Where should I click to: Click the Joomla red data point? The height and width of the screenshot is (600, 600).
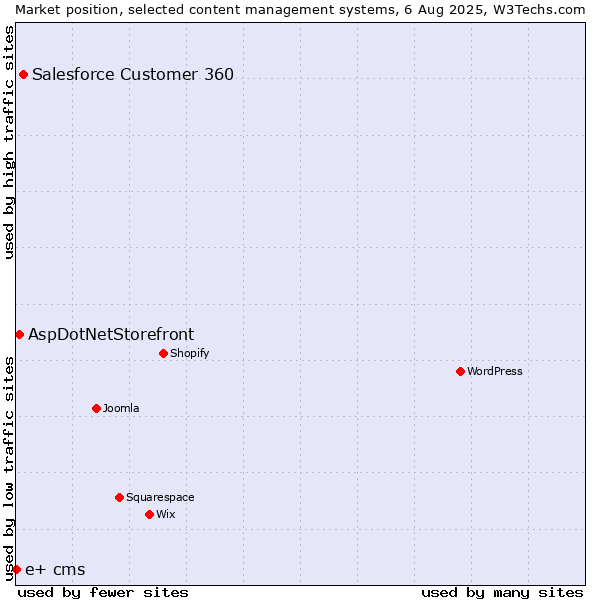tap(96, 409)
